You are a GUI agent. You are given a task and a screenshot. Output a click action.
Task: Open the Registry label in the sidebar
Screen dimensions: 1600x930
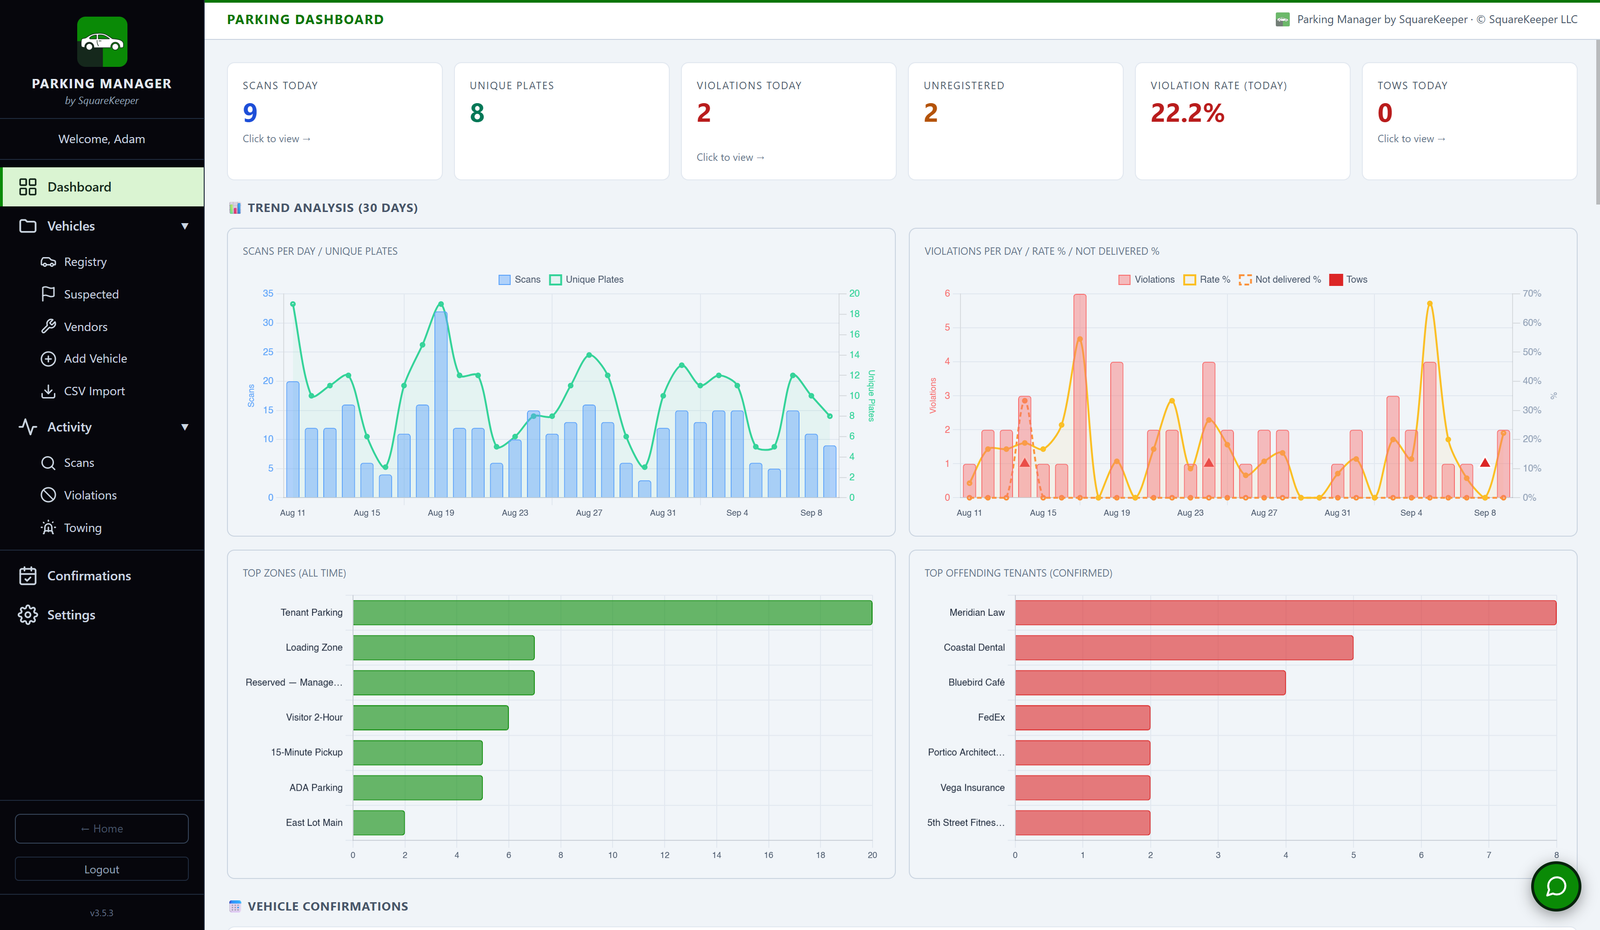85,262
